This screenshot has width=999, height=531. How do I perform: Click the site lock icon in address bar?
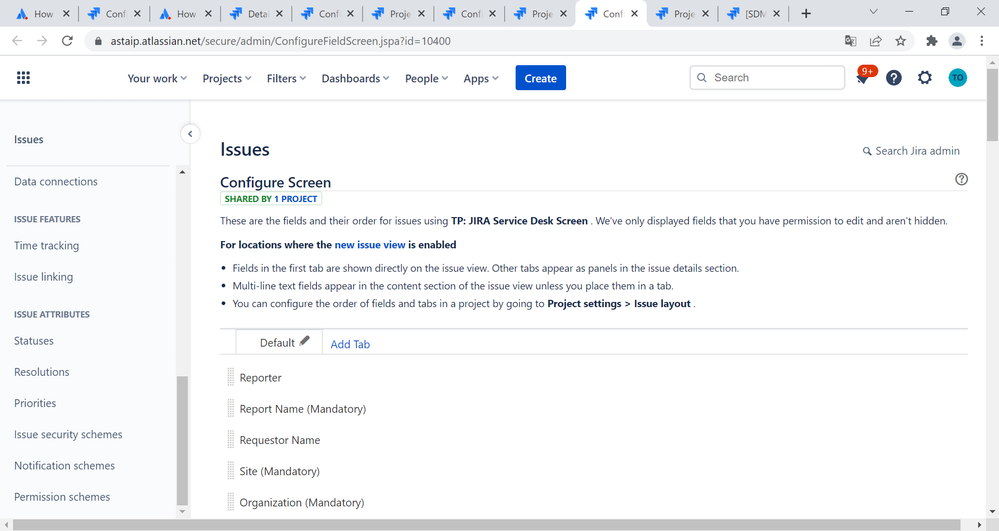click(x=98, y=41)
